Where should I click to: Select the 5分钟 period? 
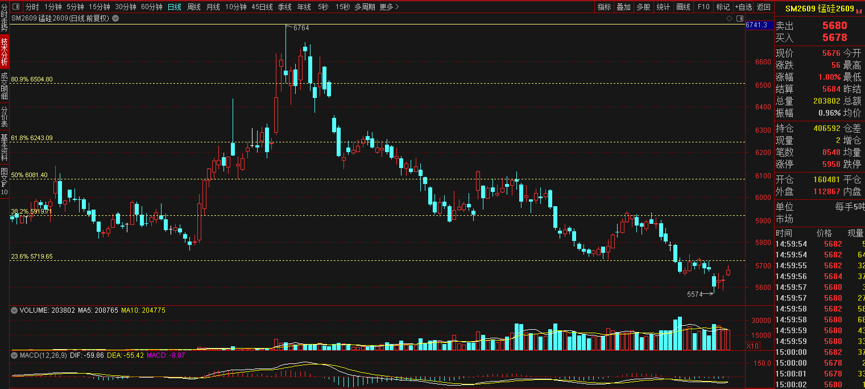coord(75,7)
